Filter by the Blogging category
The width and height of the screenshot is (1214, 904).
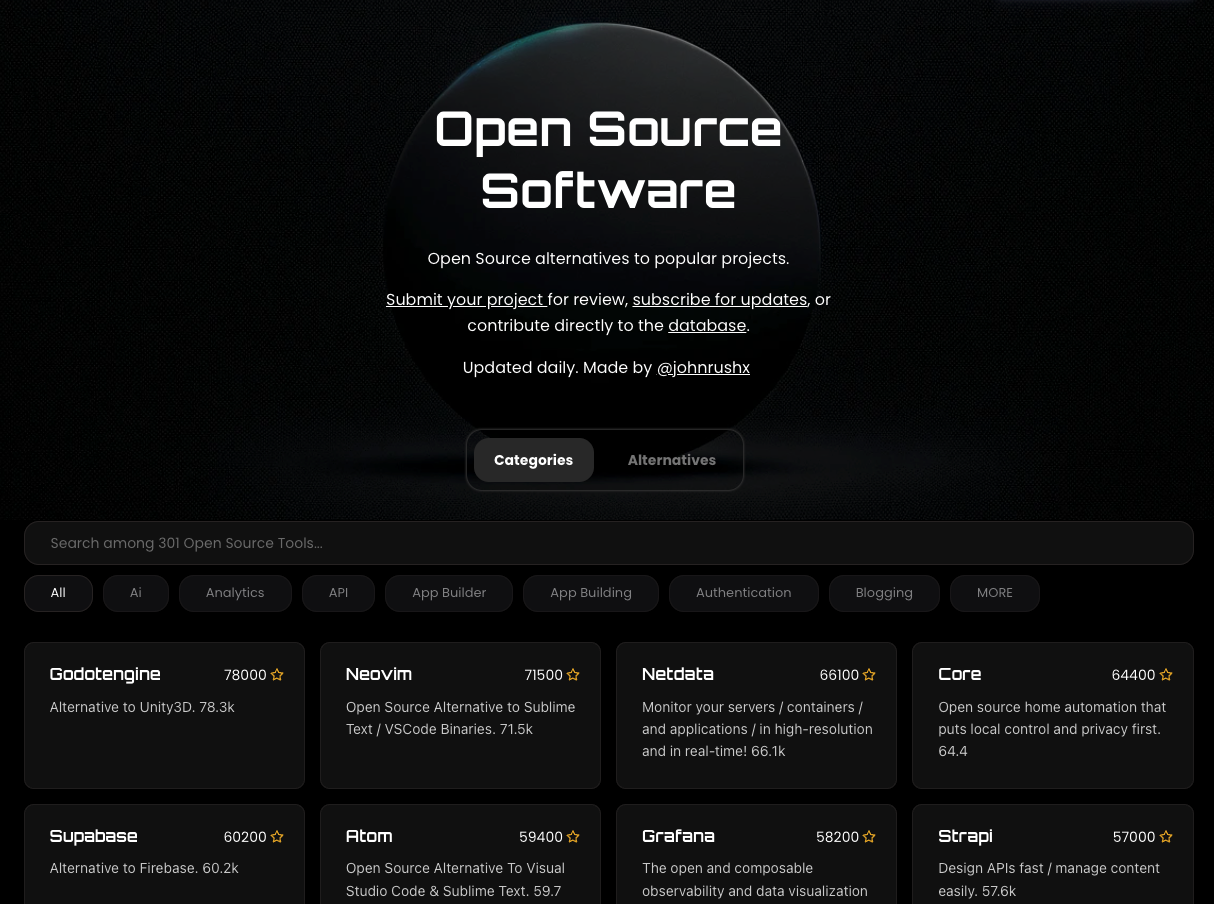(x=884, y=593)
